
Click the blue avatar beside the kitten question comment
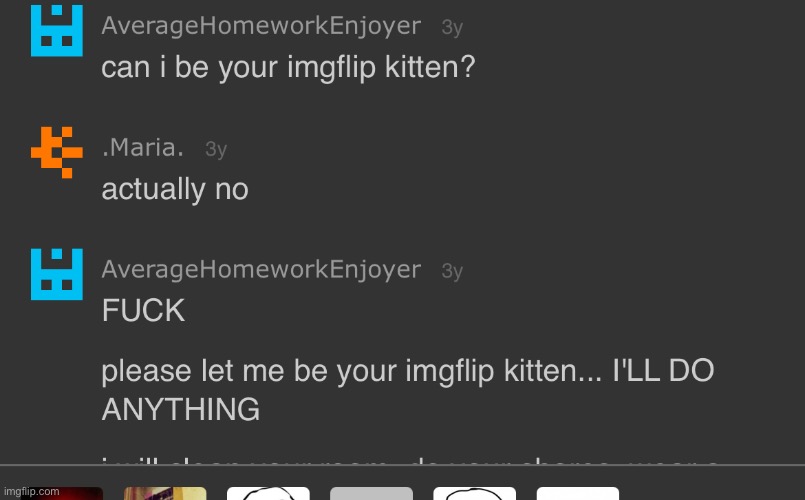pos(56,30)
